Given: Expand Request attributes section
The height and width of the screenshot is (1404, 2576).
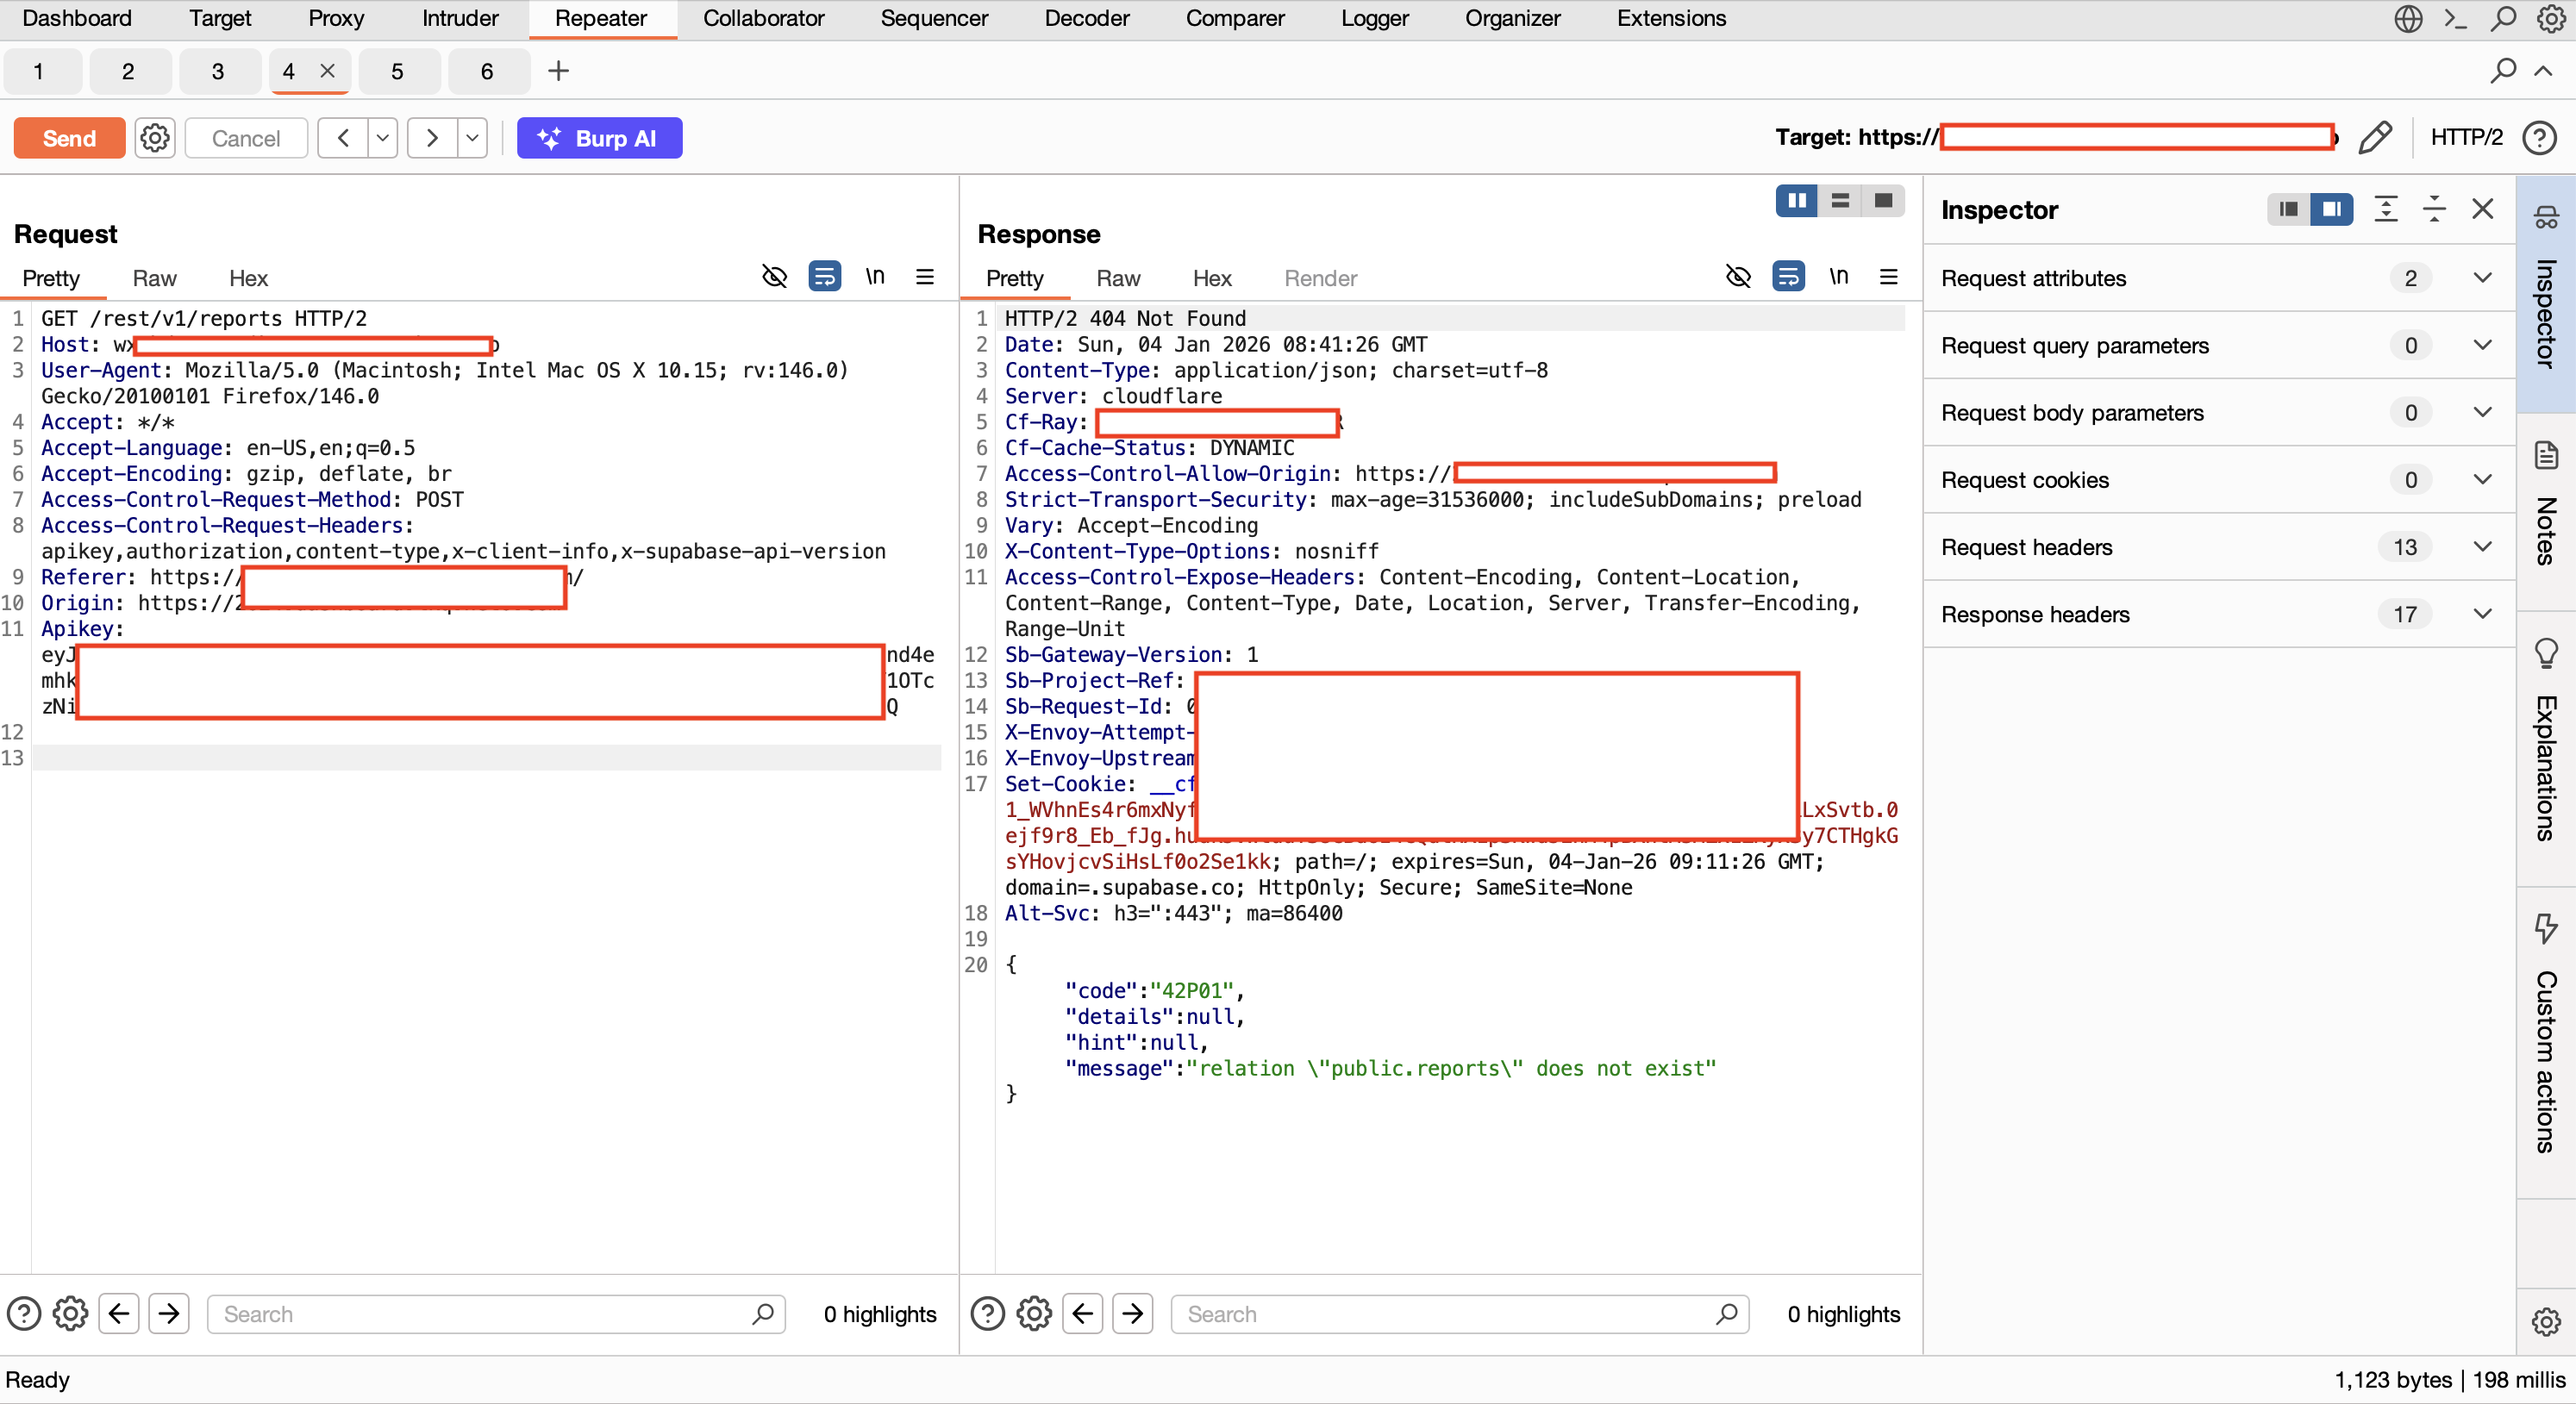Looking at the screenshot, I should click(x=2219, y=278).
